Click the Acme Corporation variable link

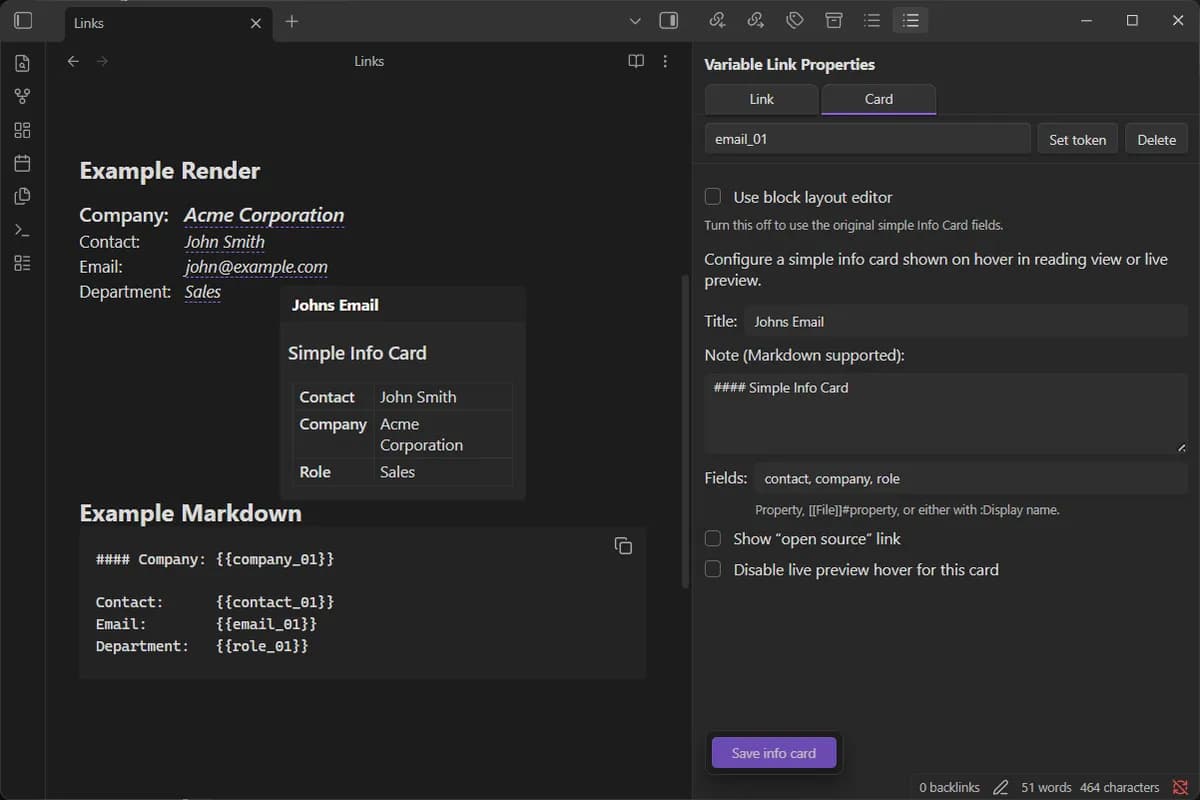pyautogui.click(x=264, y=215)
